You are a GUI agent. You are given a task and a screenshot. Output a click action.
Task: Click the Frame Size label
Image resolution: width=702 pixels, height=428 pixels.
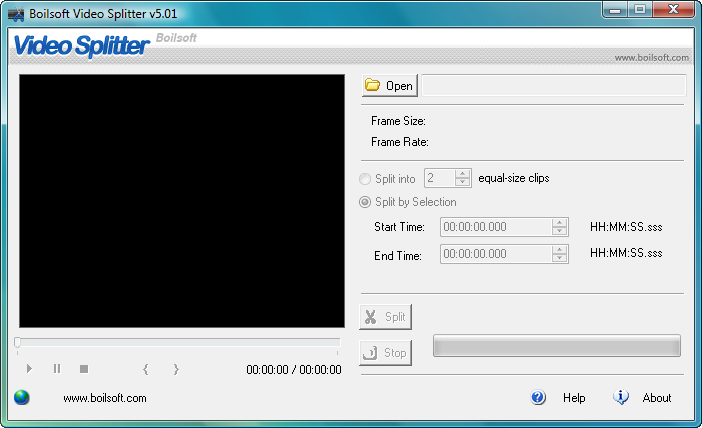point(398,121)
